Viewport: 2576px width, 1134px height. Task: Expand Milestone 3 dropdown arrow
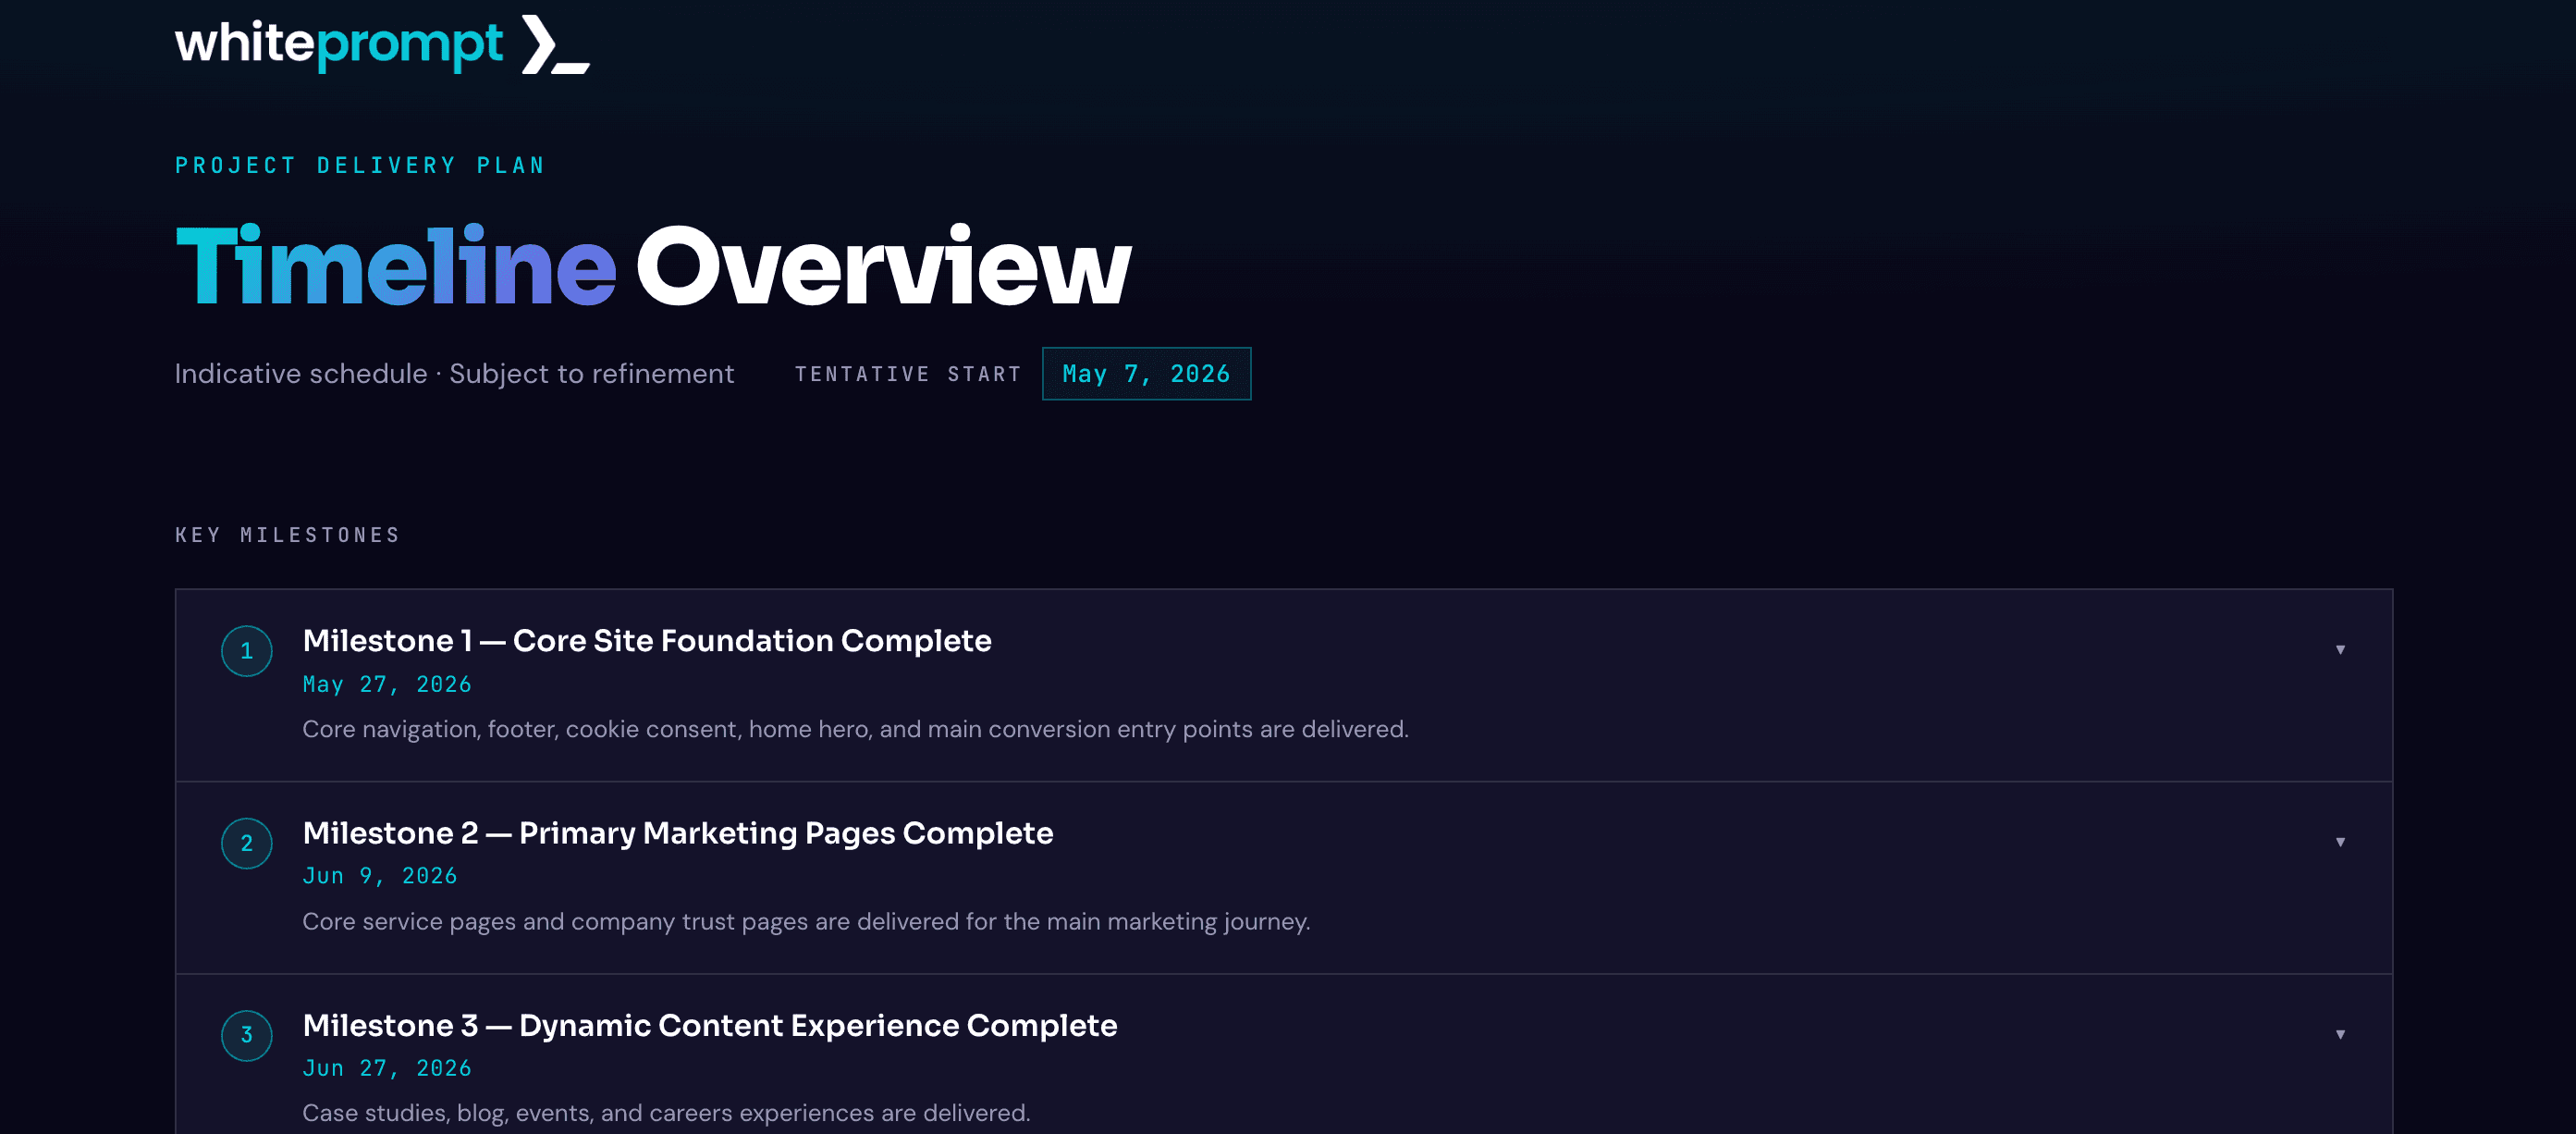pos(2340,1034)
